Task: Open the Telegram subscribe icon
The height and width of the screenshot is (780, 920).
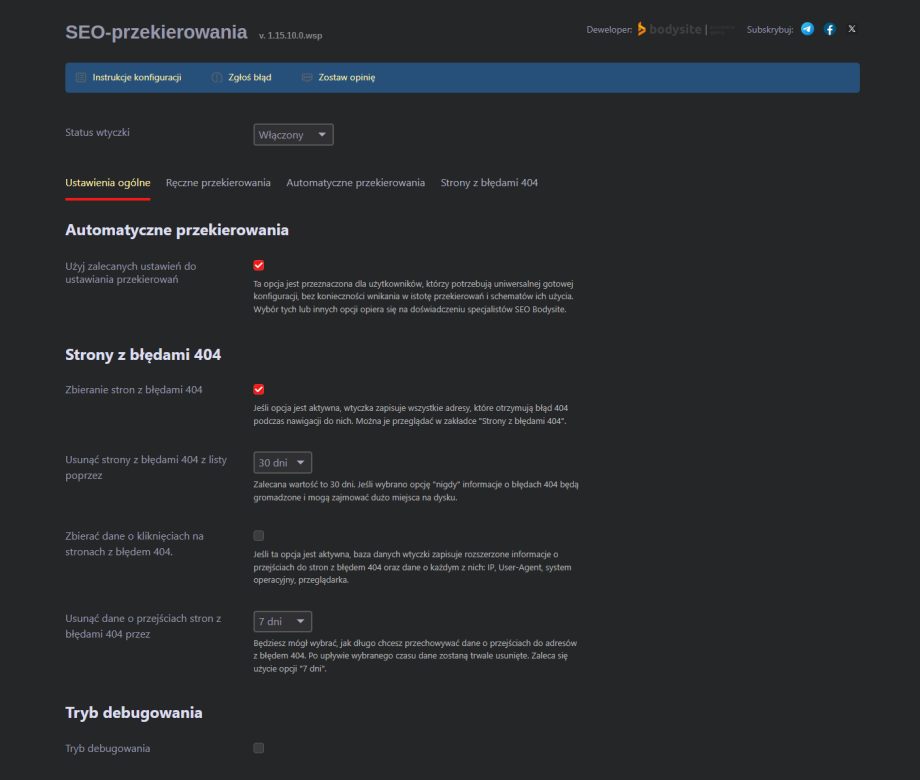Action: point(807,29)
